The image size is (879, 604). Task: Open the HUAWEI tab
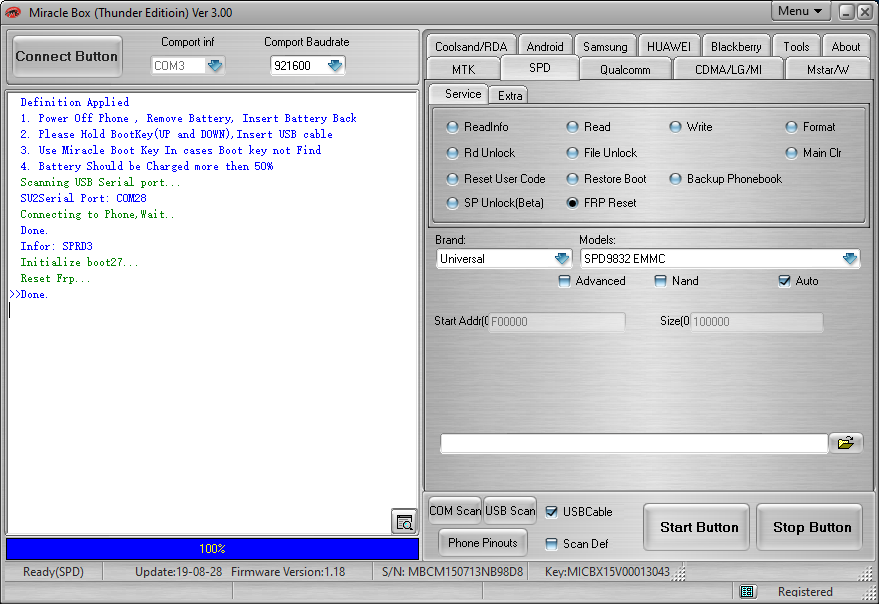point(669,47)
